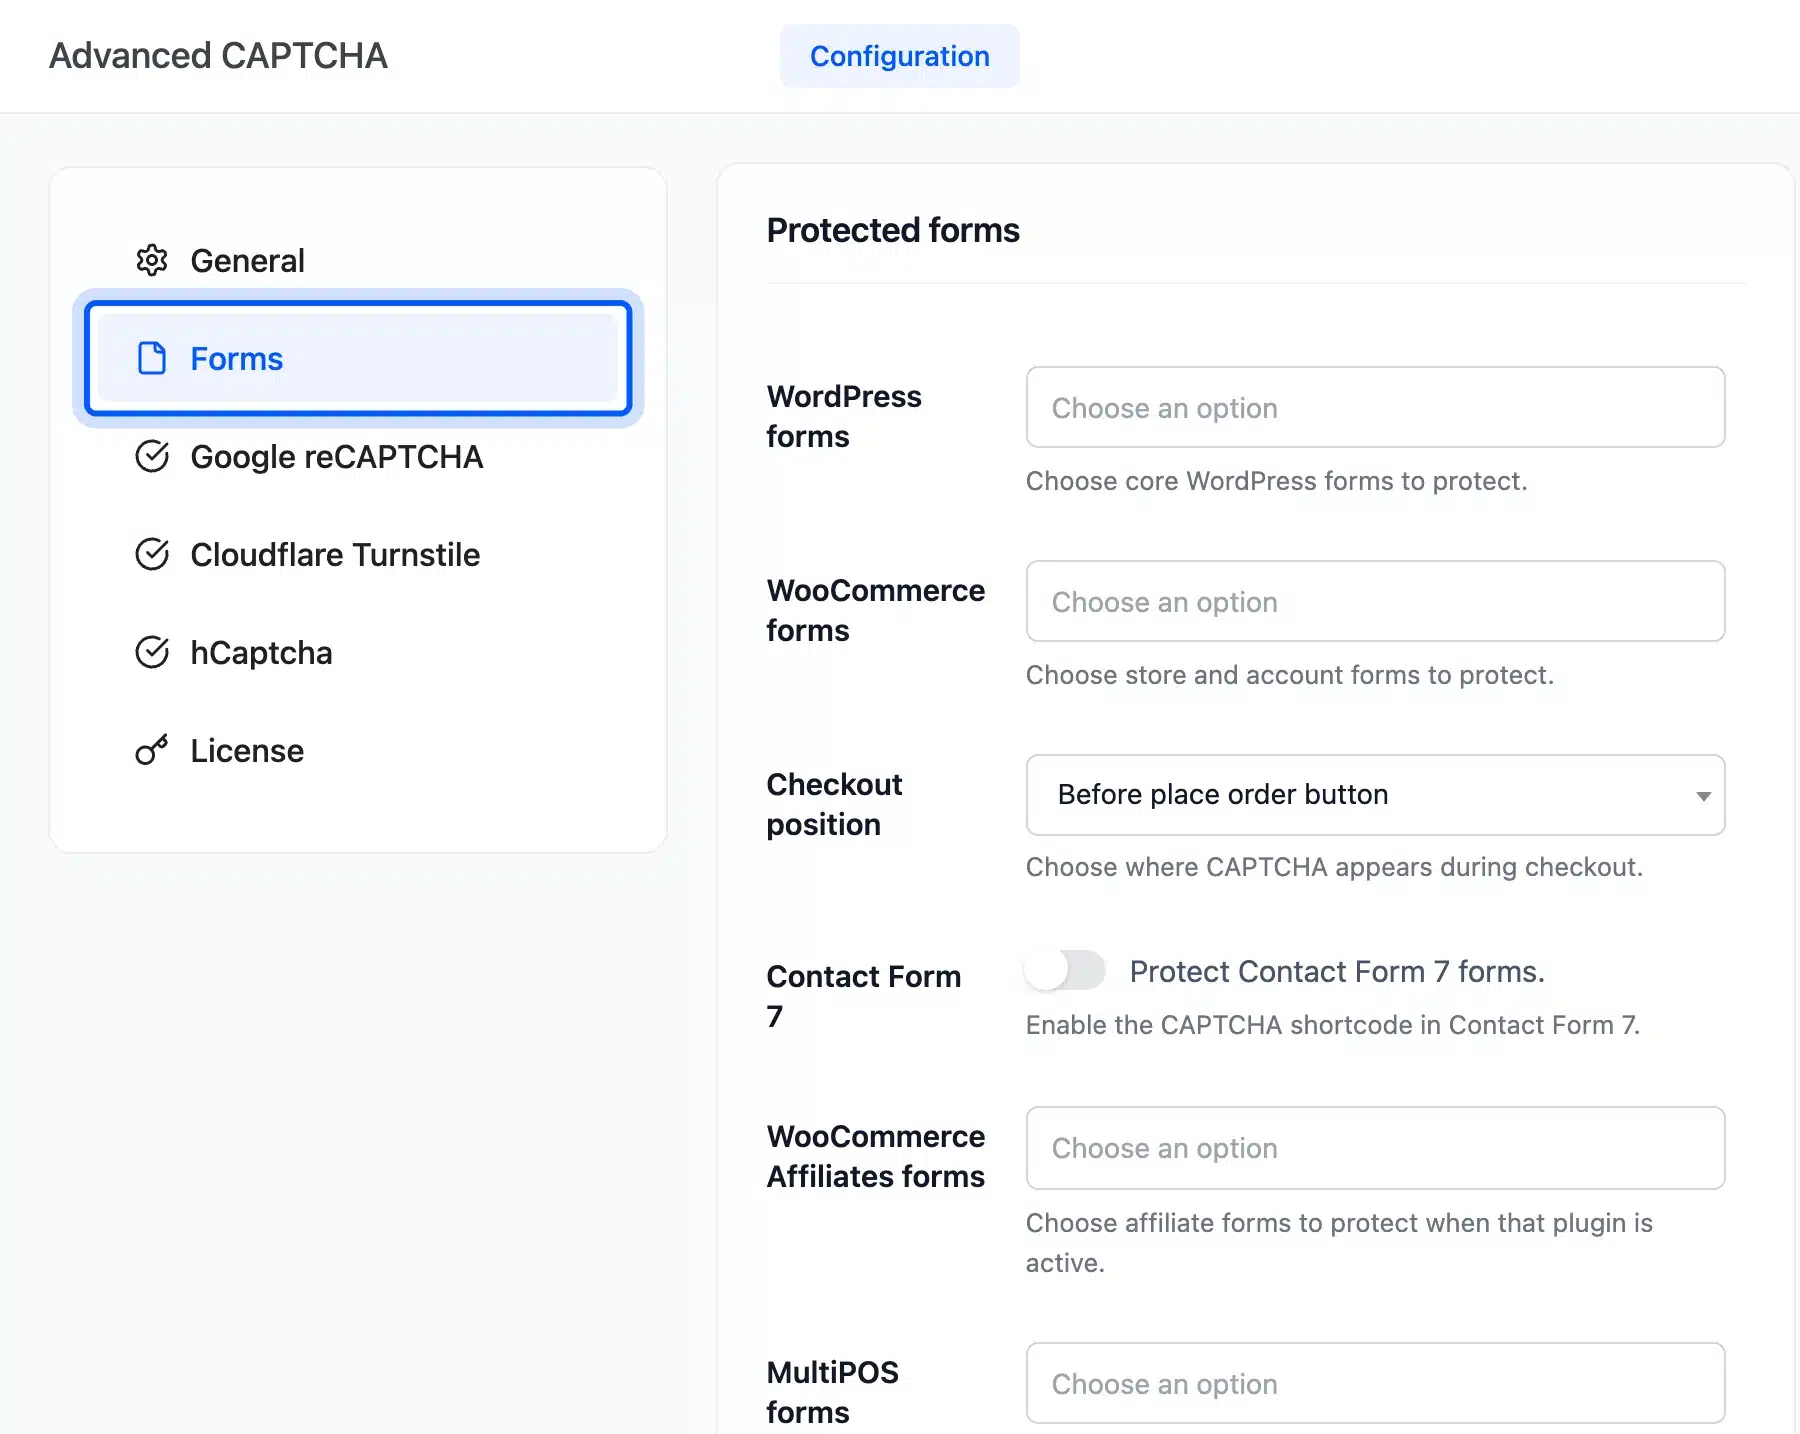Click the 'Protect Contact Form 7 forms.' label
This screenshot has width=1800, height=1434.
(x=1337, y=971)
